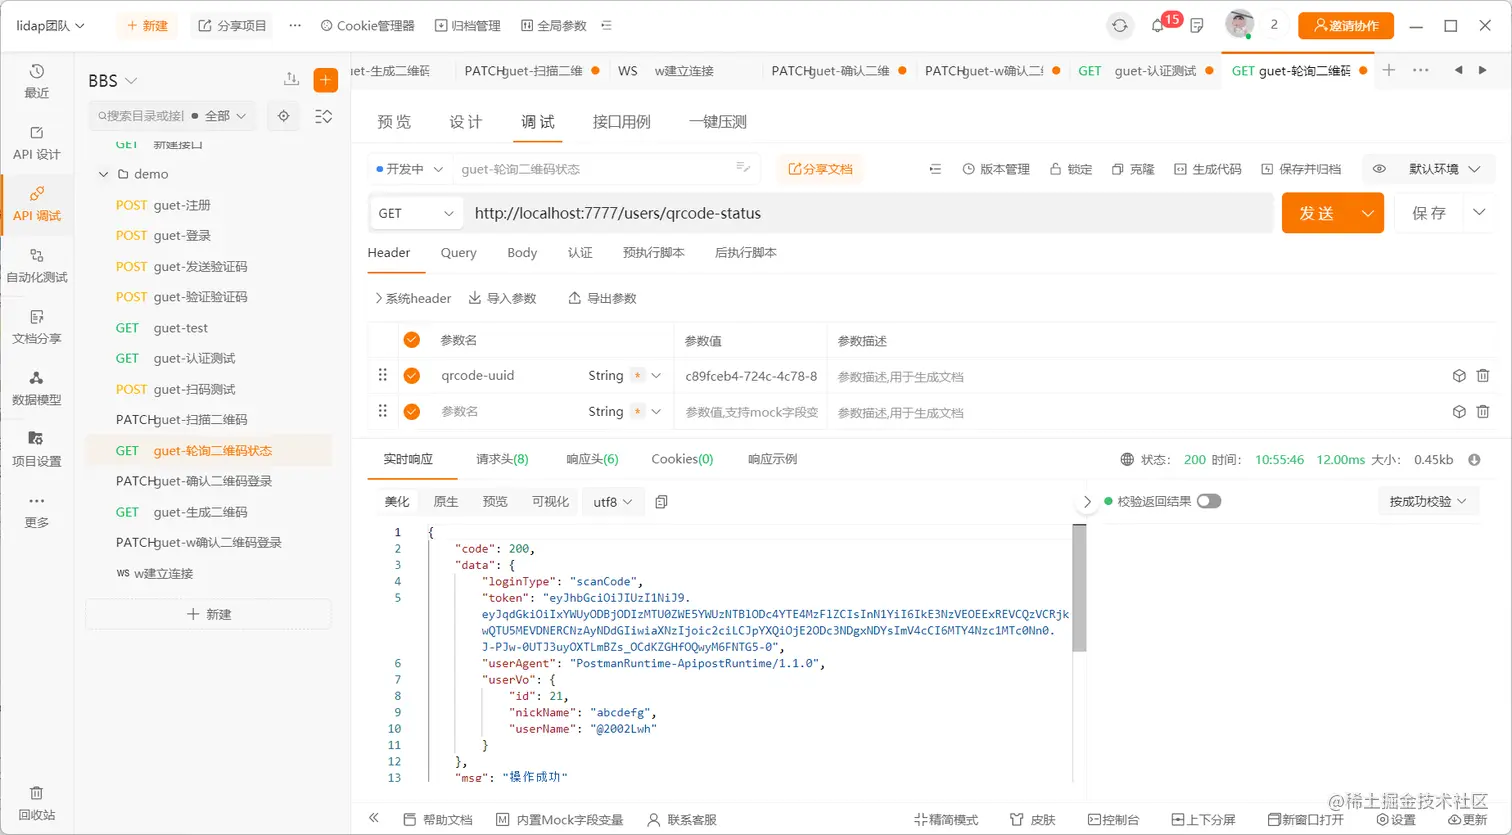
Task: Switch to the Query tab
Action: [458, 253]
